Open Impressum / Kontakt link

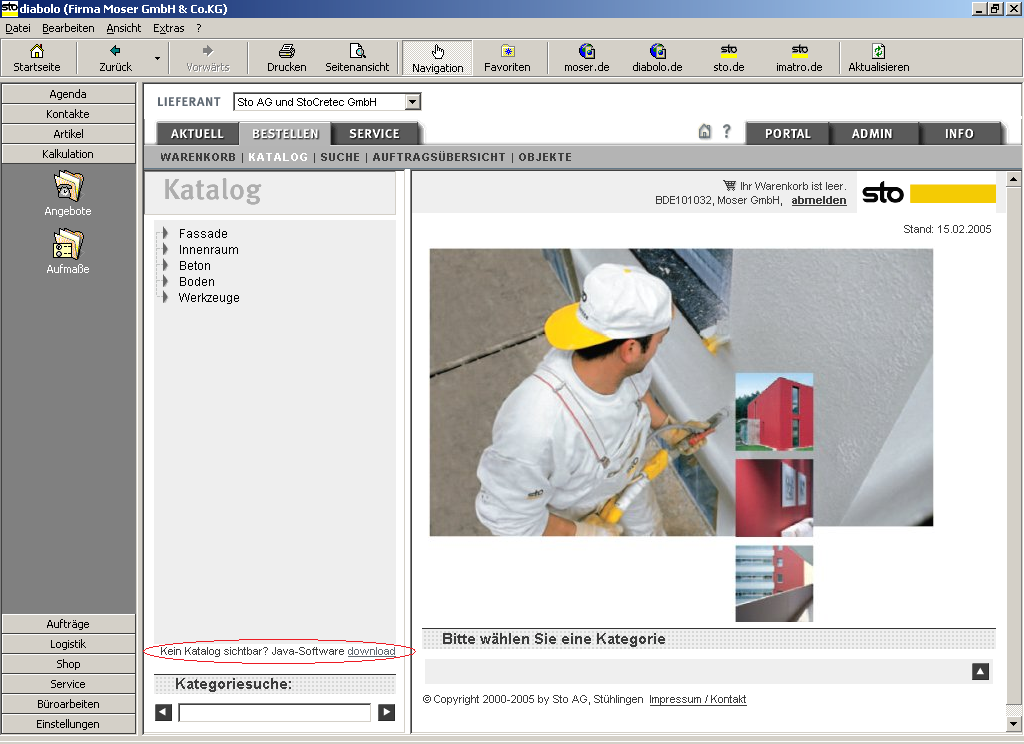click(697, 700)
